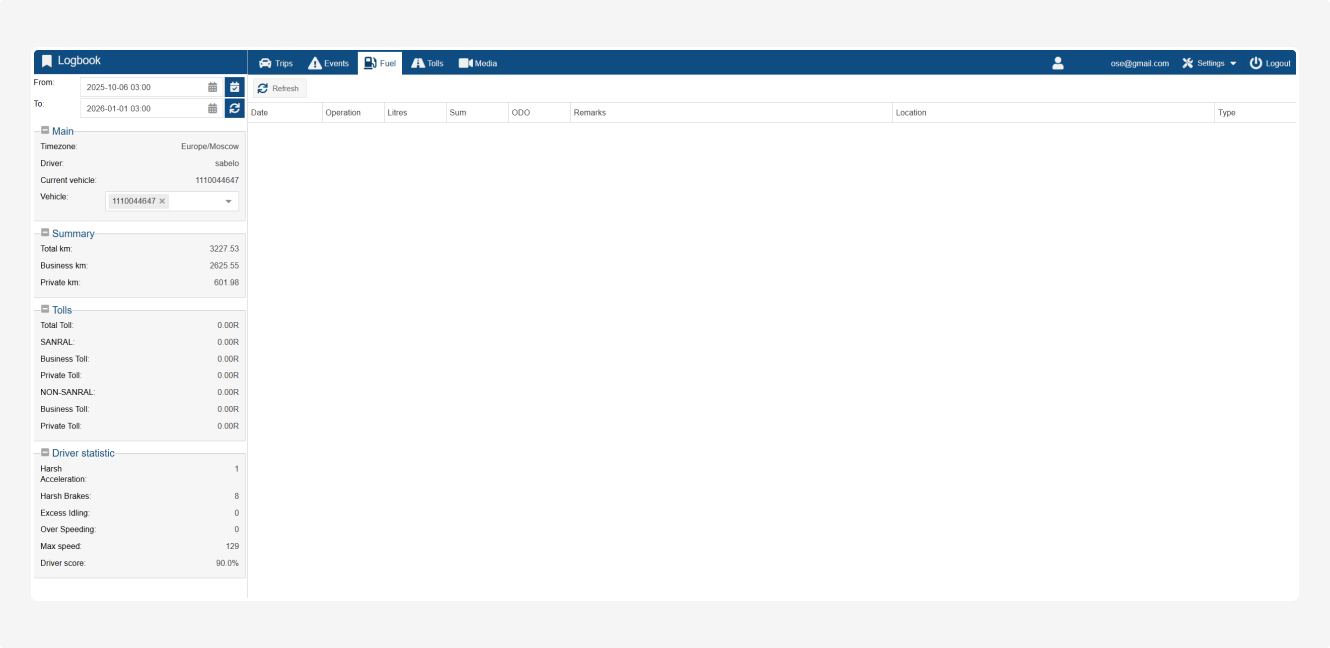Collapse the Driver statistic section
The image size is (1330, 648).
[45, 452]
